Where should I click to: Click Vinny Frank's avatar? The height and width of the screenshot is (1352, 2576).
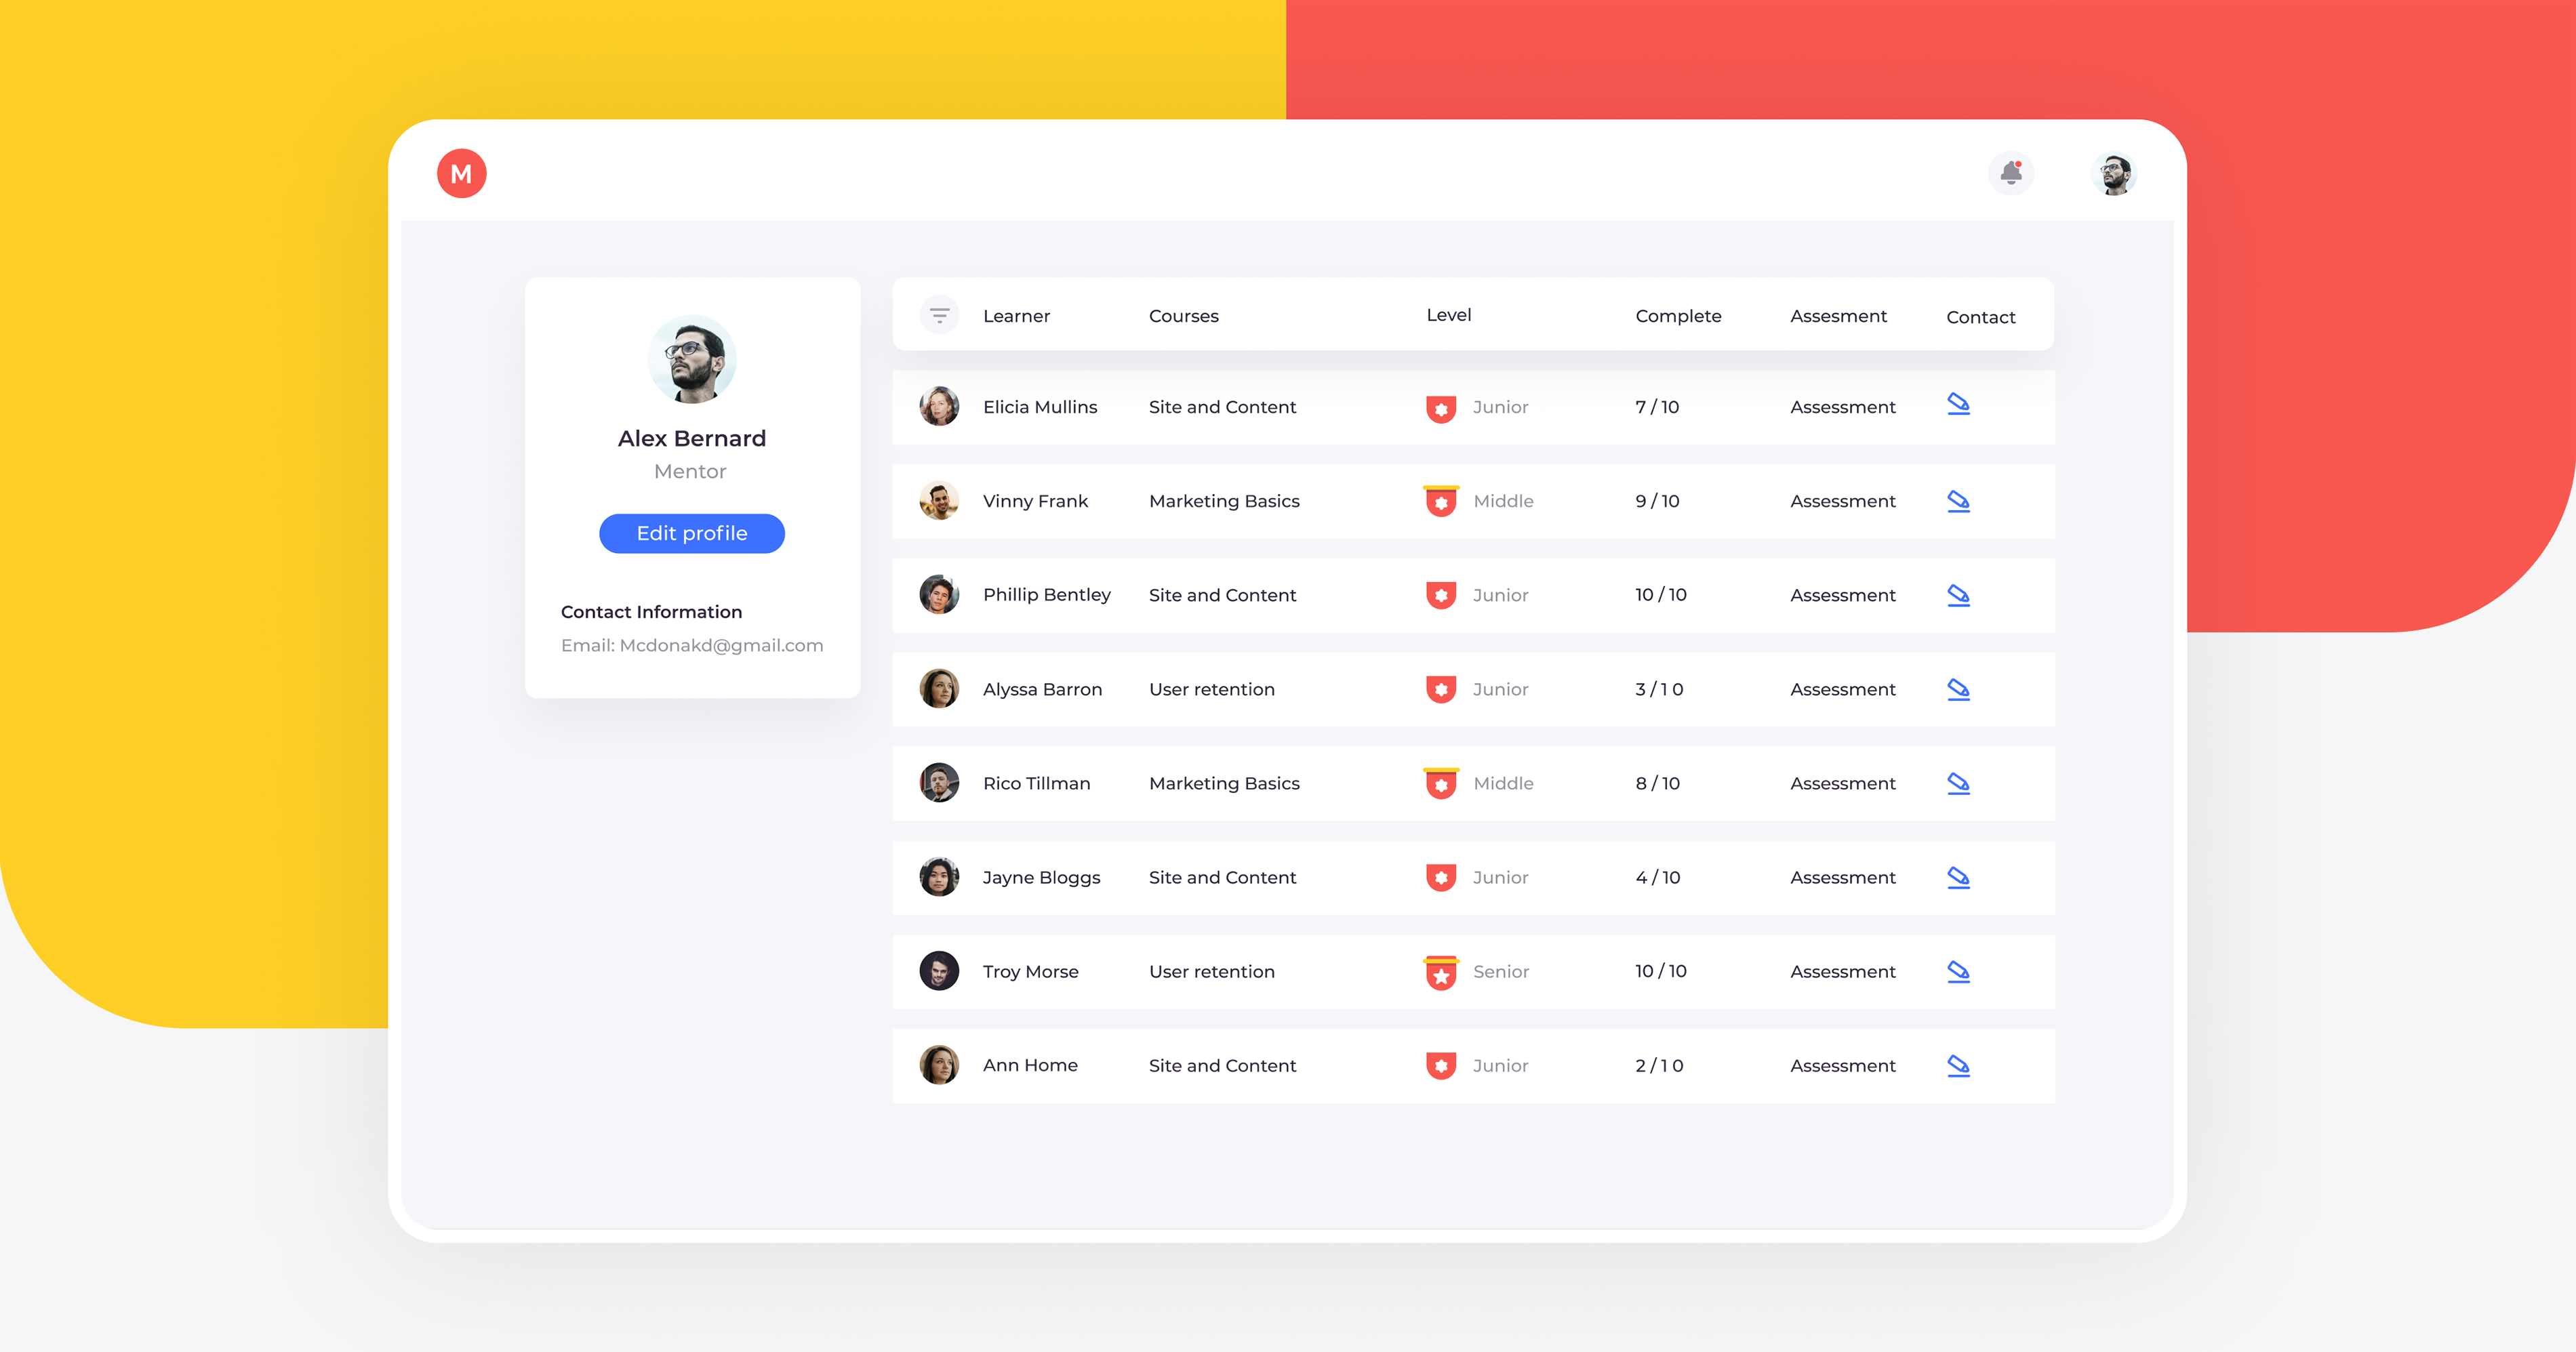coord(939,501)
